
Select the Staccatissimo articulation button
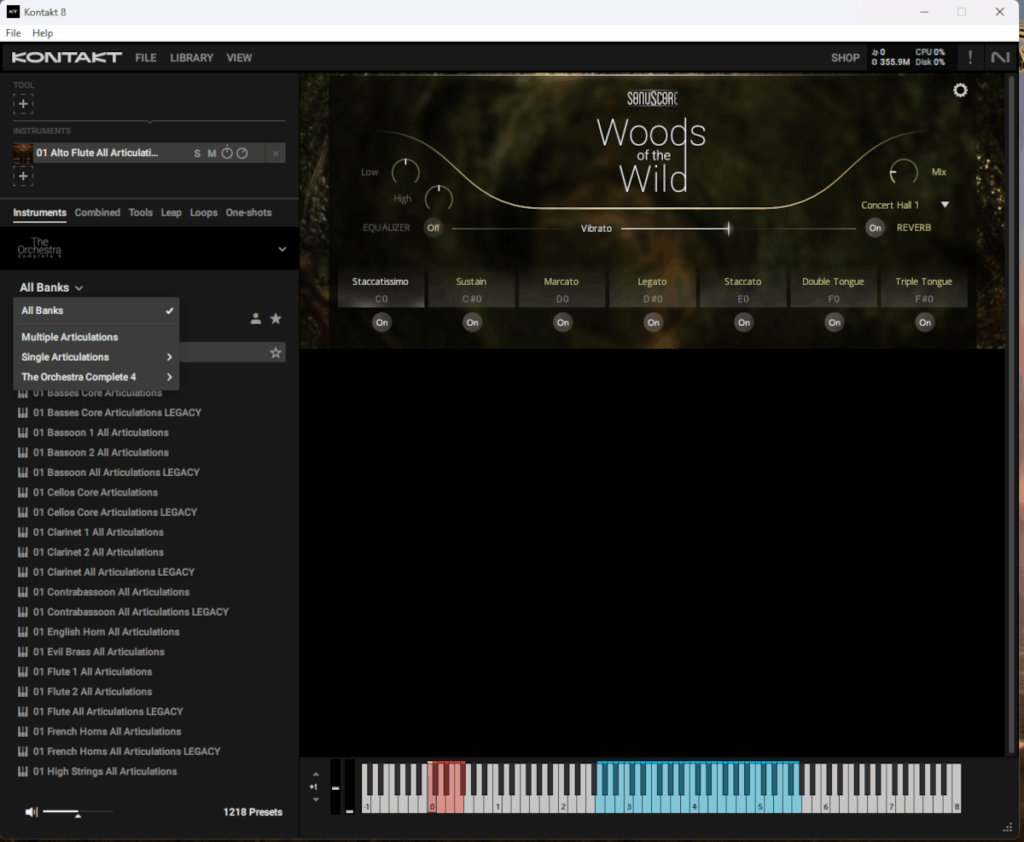381,289
